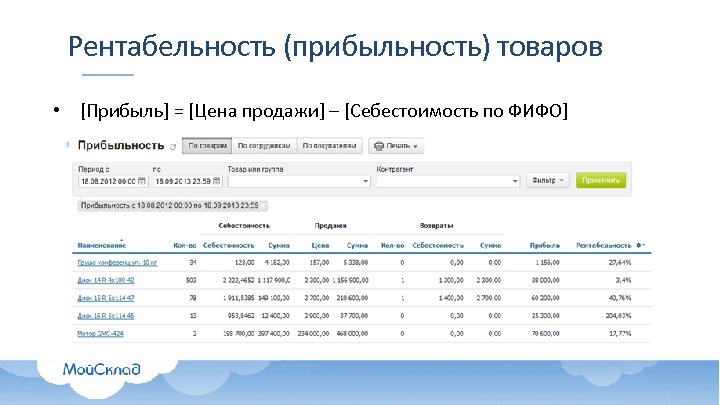Open the Диск 16 R product link
720x405 pixels.
click(106, 316)
